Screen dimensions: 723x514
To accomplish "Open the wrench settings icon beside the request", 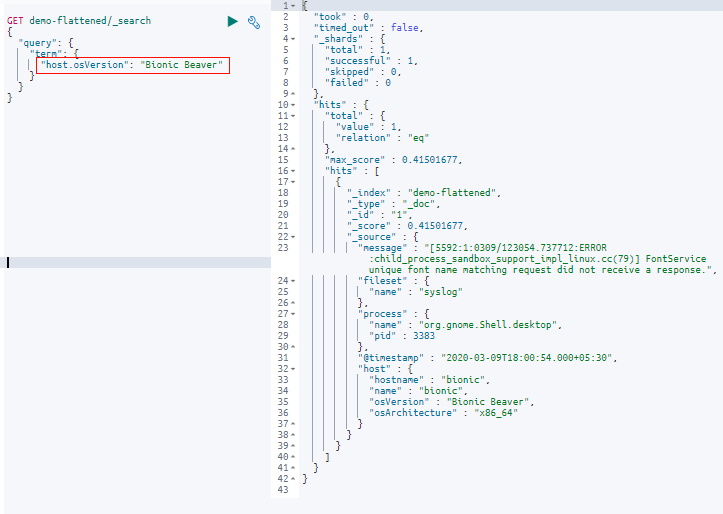I will click(254, 22).
